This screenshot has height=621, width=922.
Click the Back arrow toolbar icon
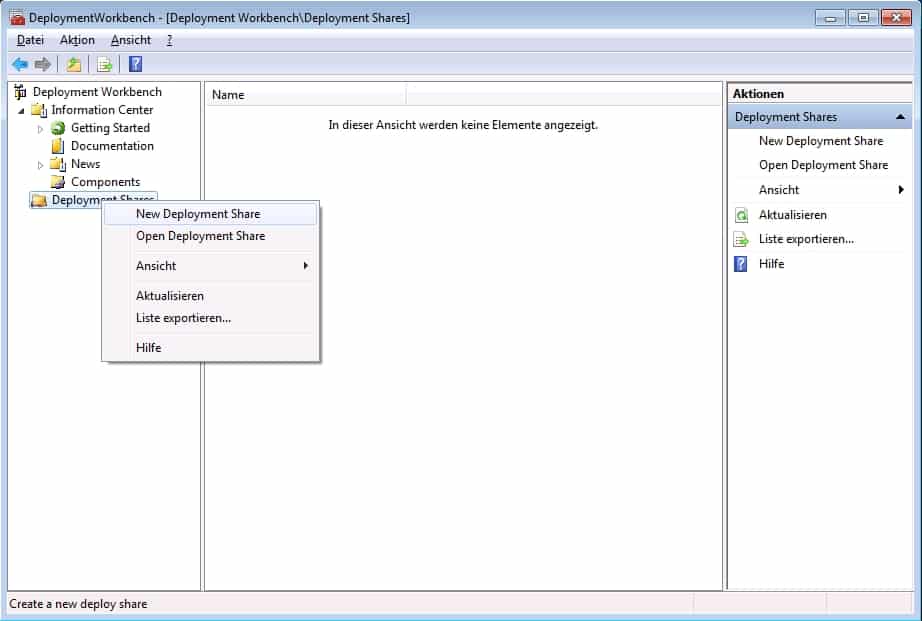(x=20, y=64)
